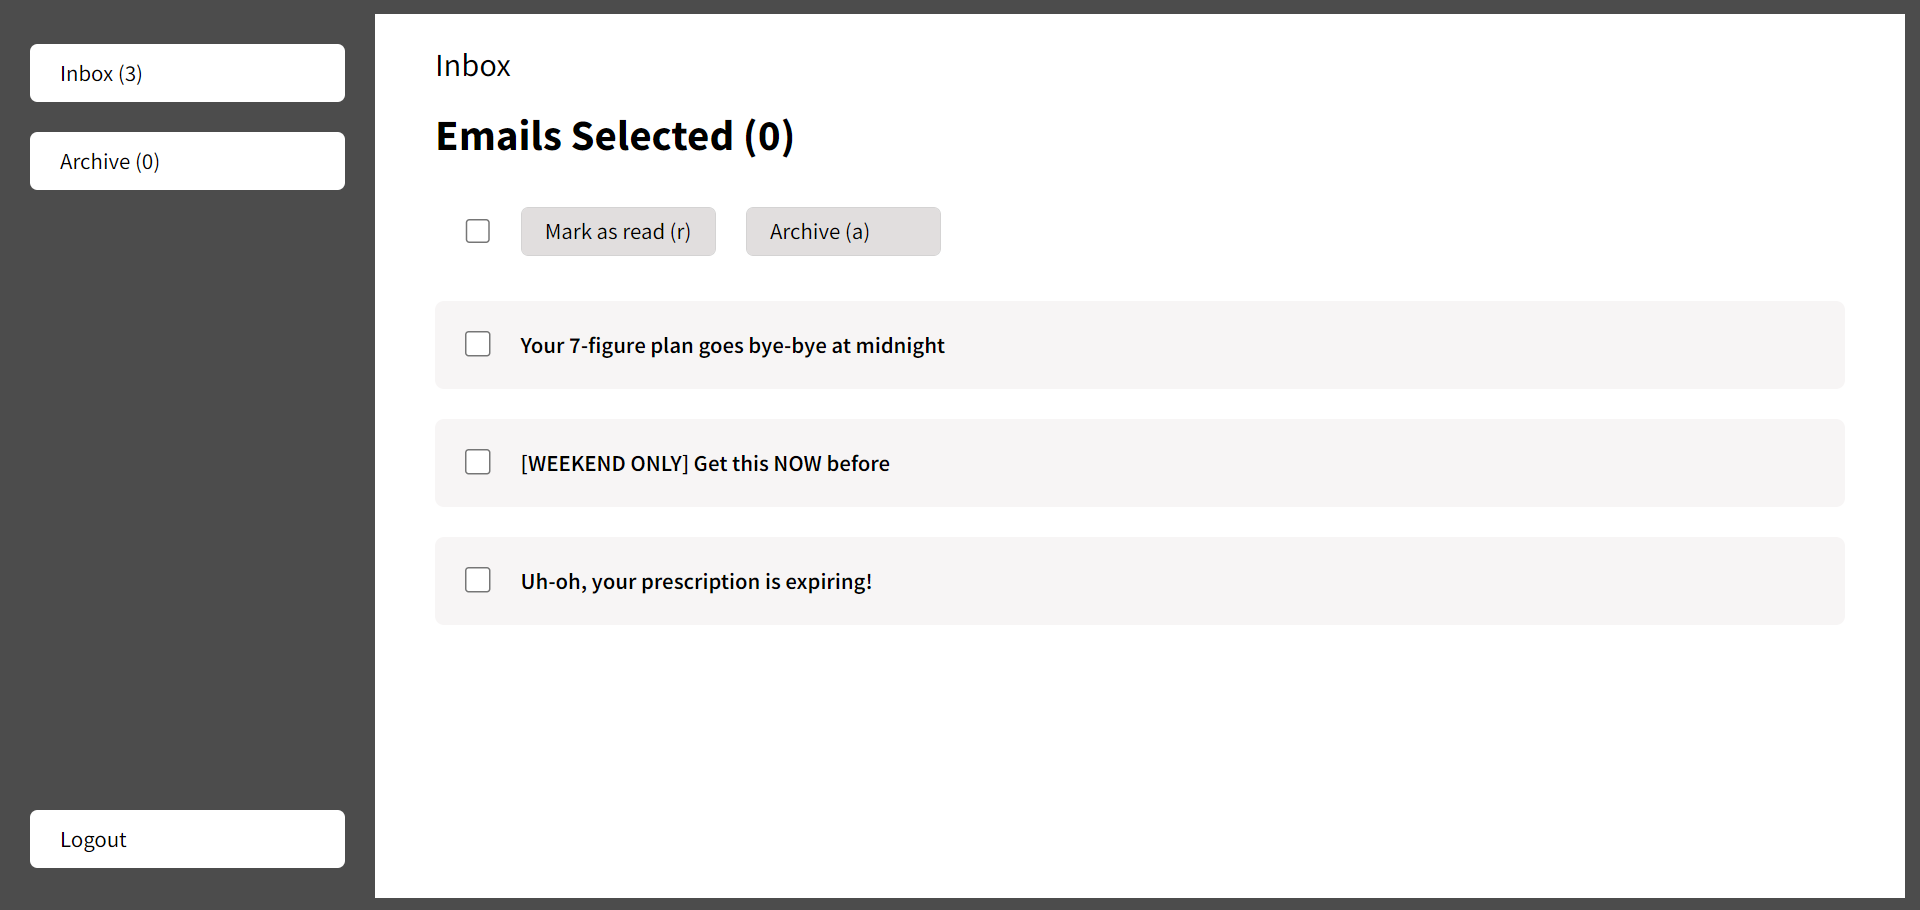Archive selected emails using the Archive button
The height and width of the screenshot is (910, 1920).
[843, 231]
